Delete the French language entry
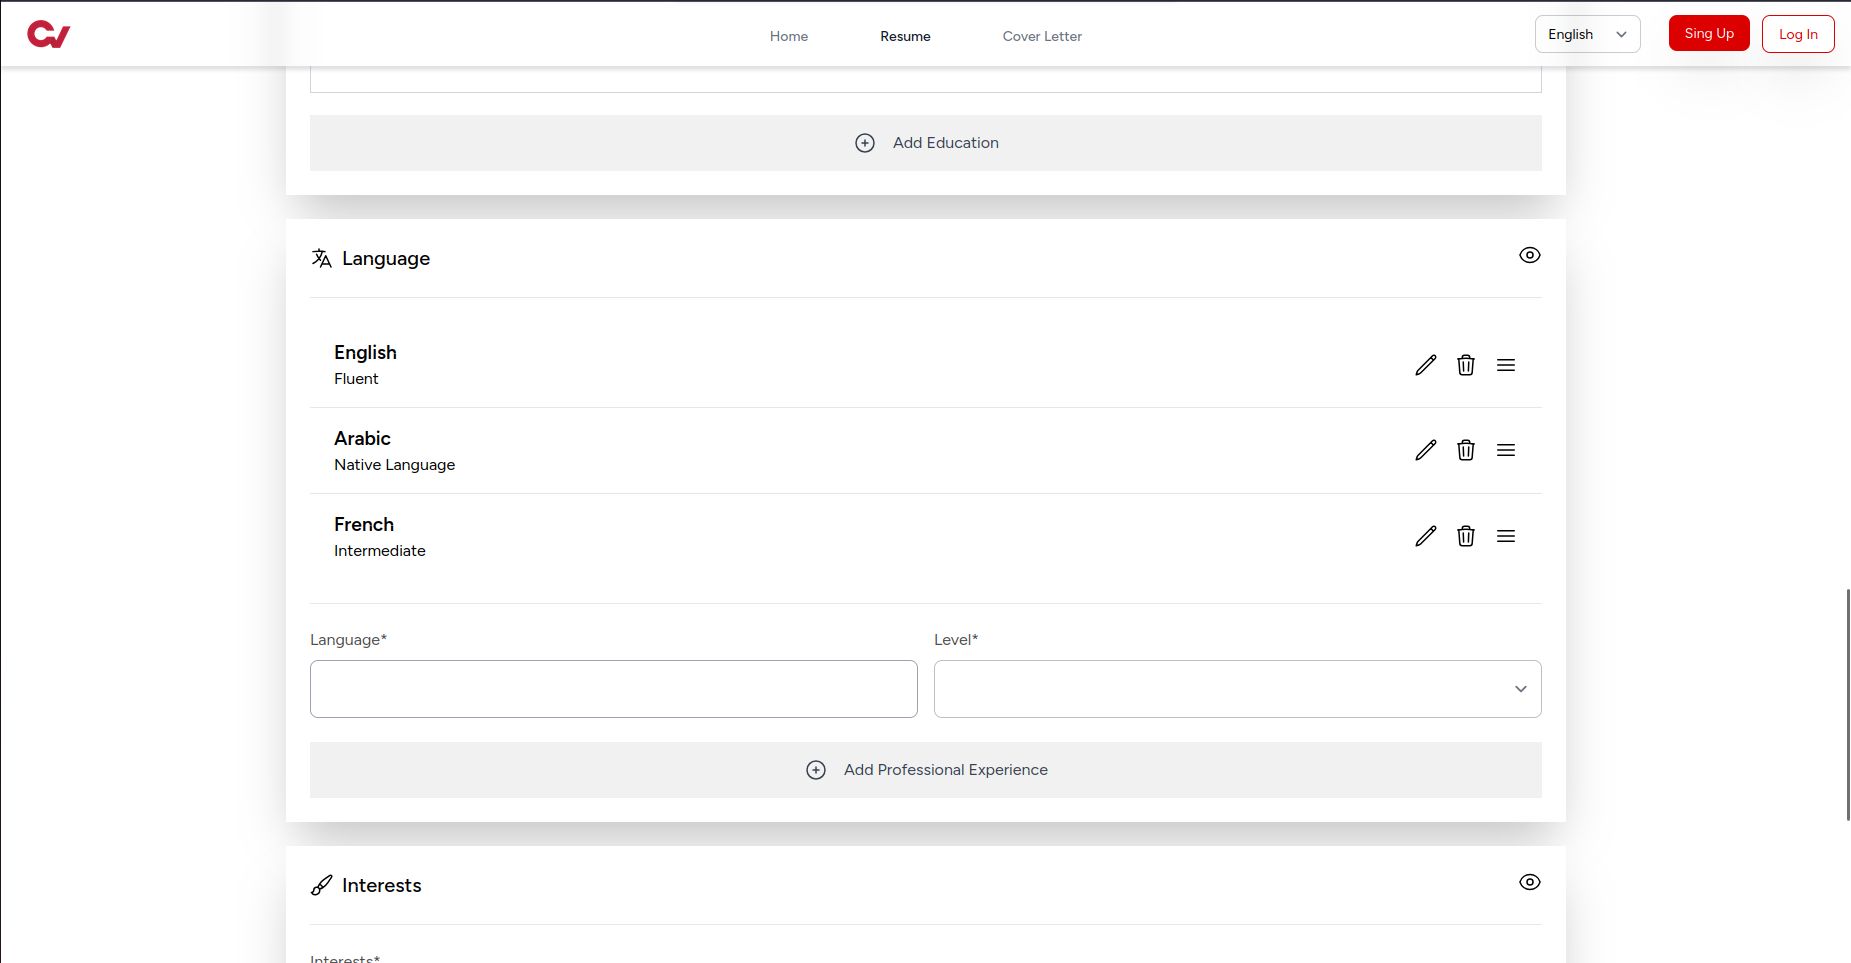The width and height of the screenshot is (1851, 963). [x=1466, y=536]
